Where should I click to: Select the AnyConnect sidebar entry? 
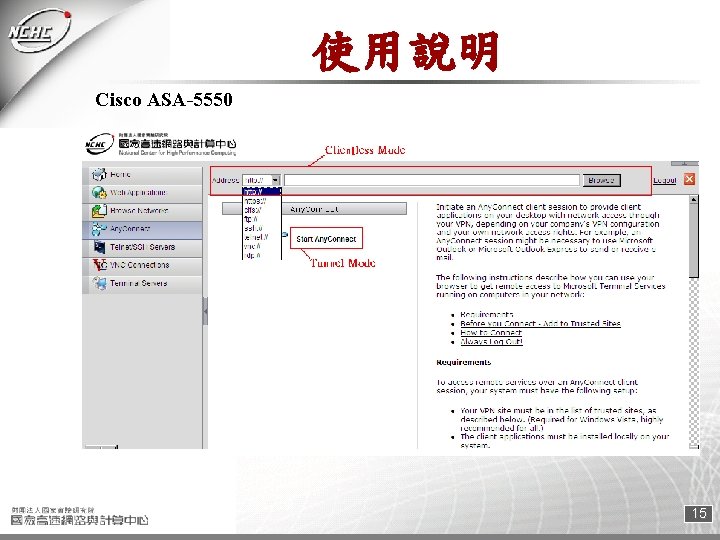142,229
